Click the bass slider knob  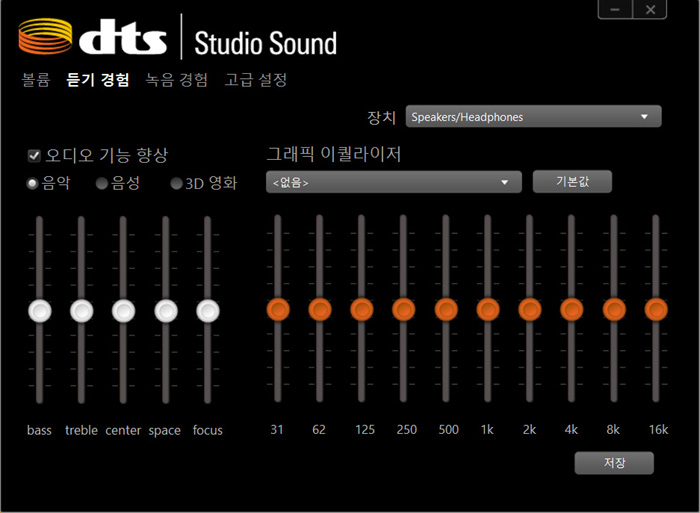(40, 311)
